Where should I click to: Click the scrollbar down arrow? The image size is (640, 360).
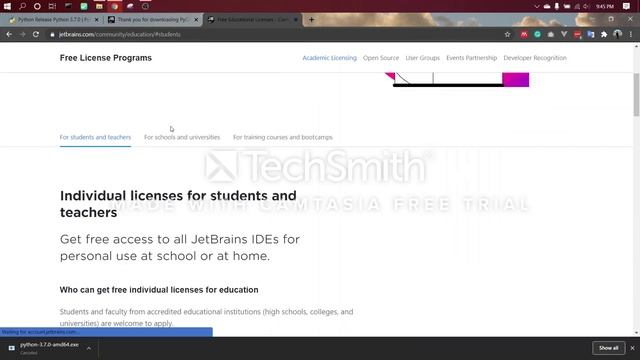click(x=636, y=333)
